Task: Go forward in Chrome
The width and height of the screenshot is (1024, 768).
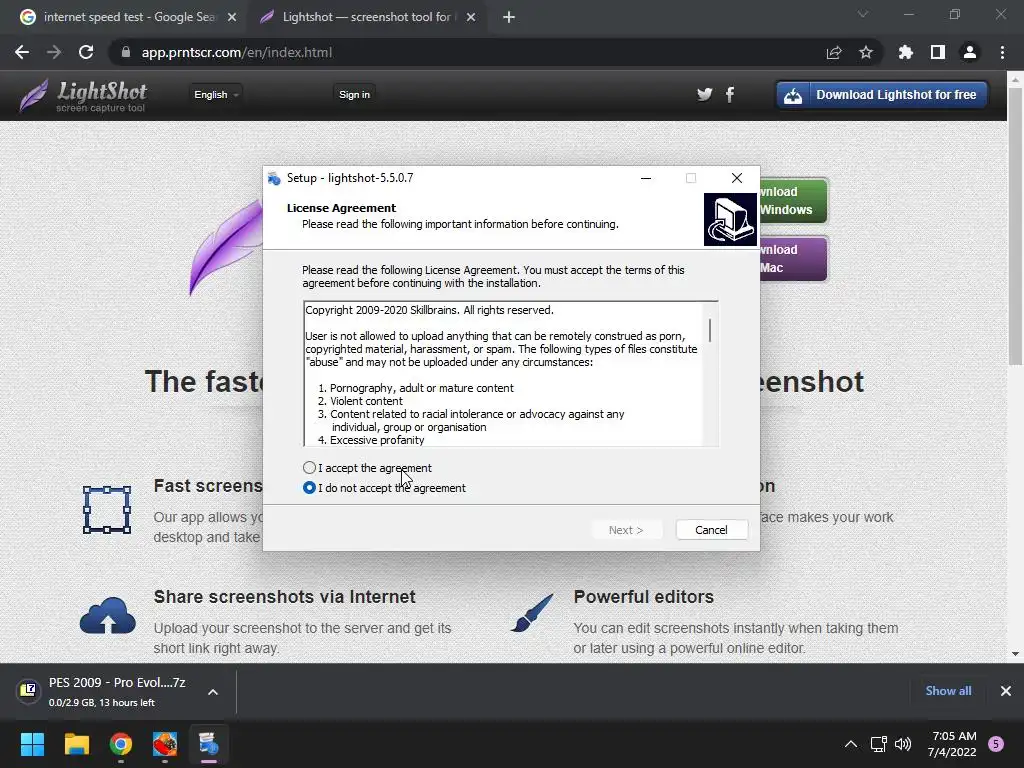Action: [x=54, y=52]
